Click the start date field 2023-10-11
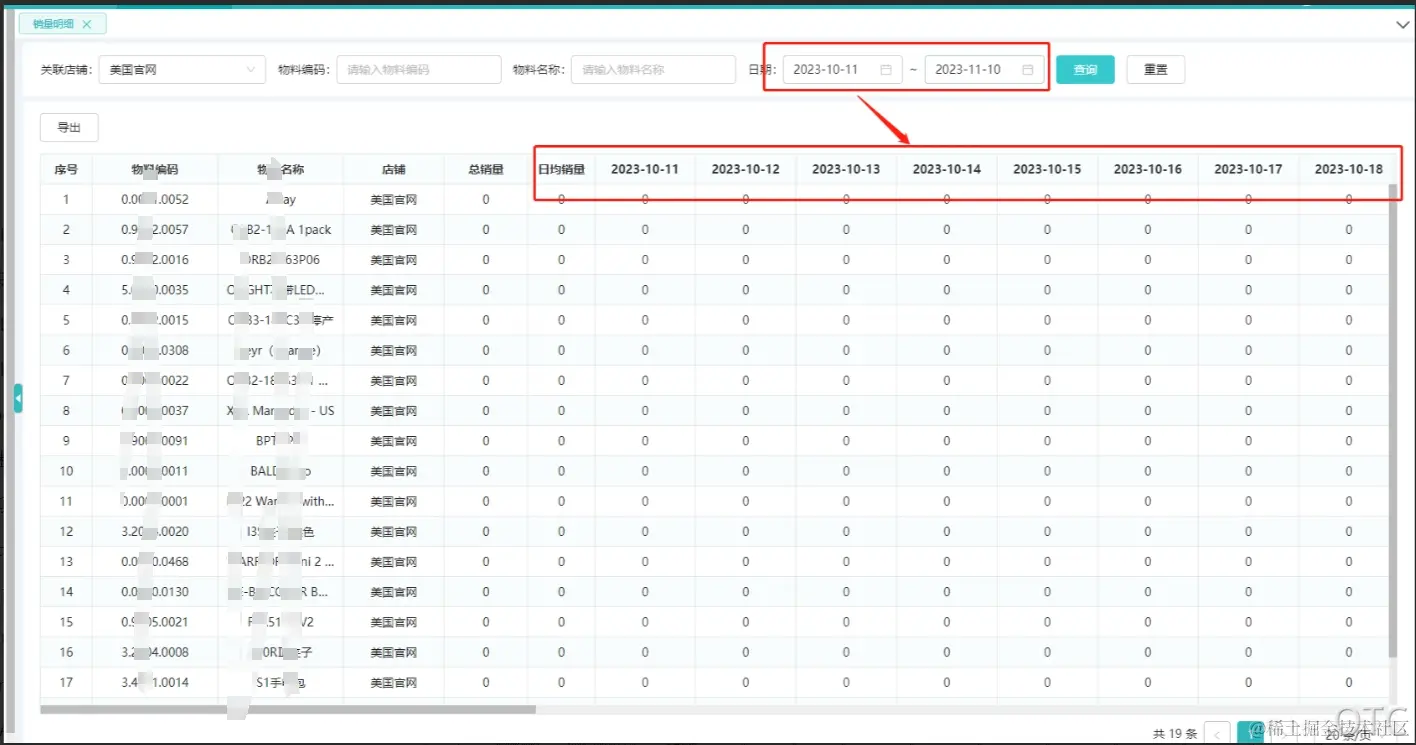This screenshot has width=1416, height=745. [843, 70]
